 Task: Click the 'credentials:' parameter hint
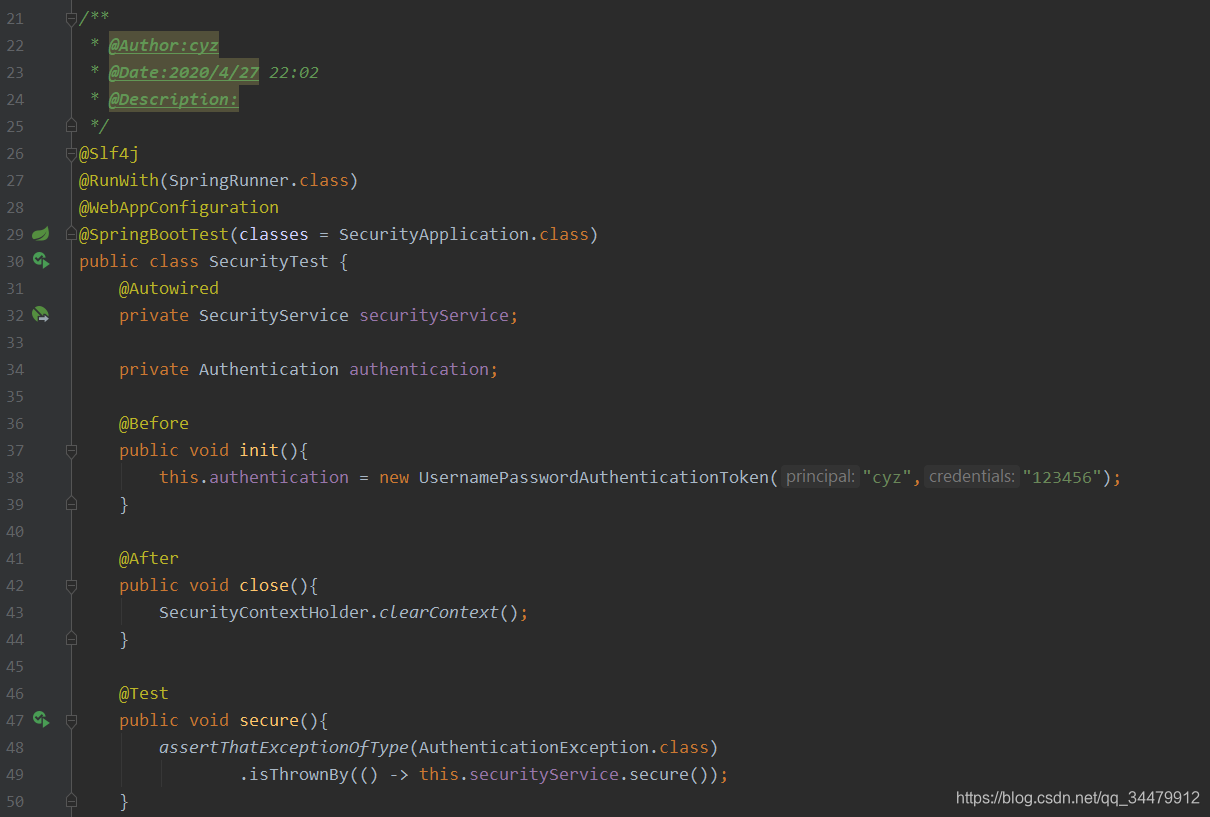(x=972, y=477)
